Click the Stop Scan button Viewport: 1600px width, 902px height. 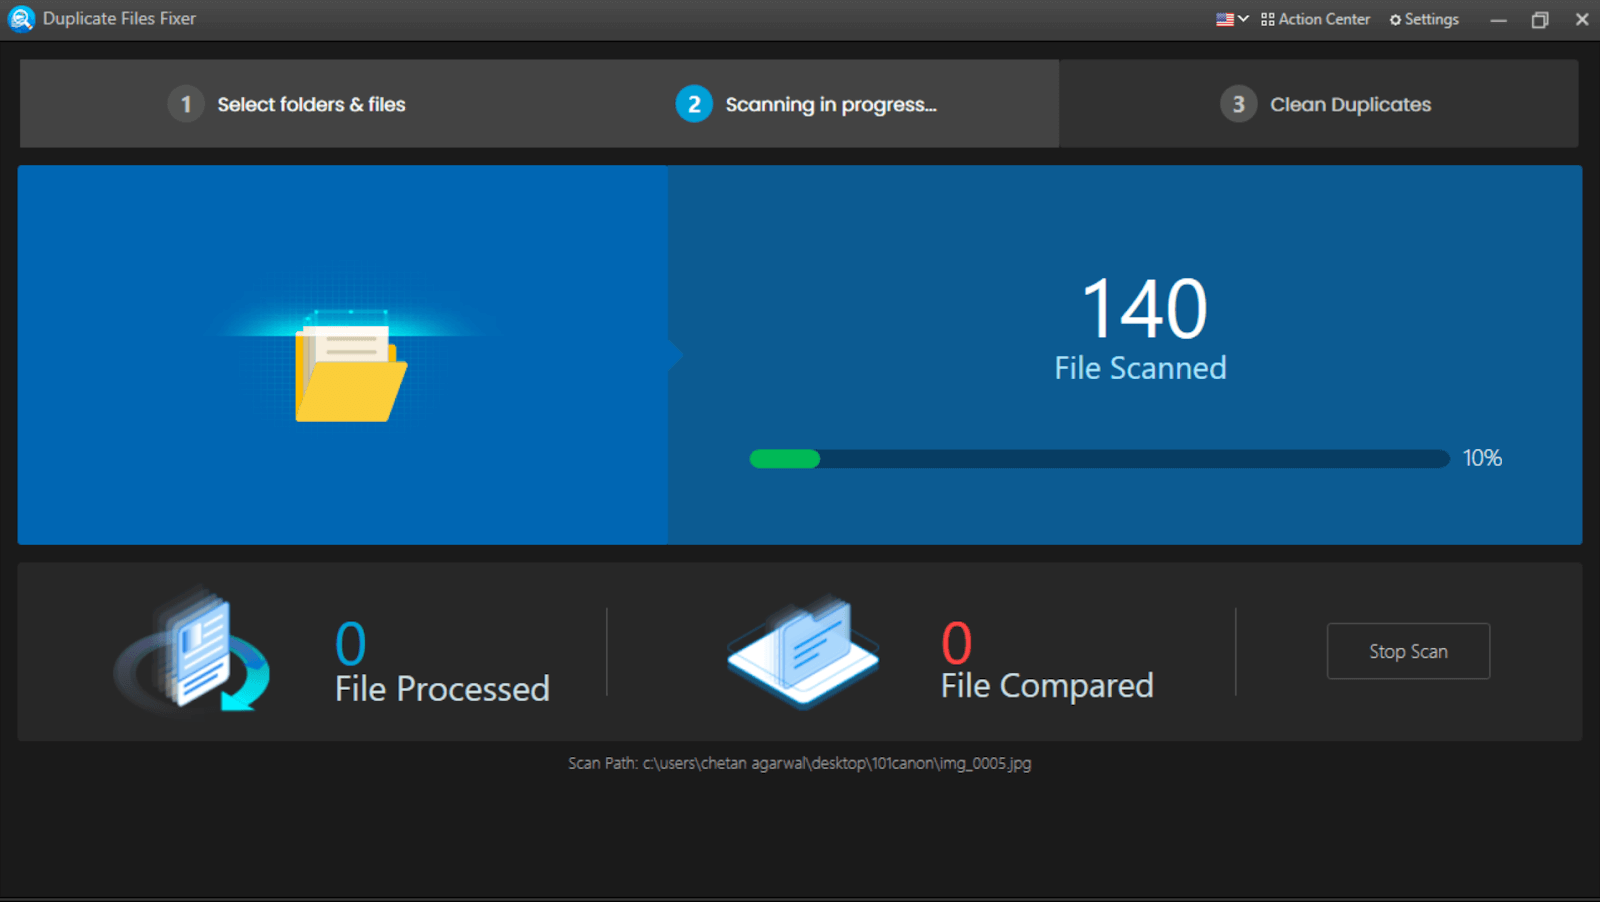tap(1407, 651)
